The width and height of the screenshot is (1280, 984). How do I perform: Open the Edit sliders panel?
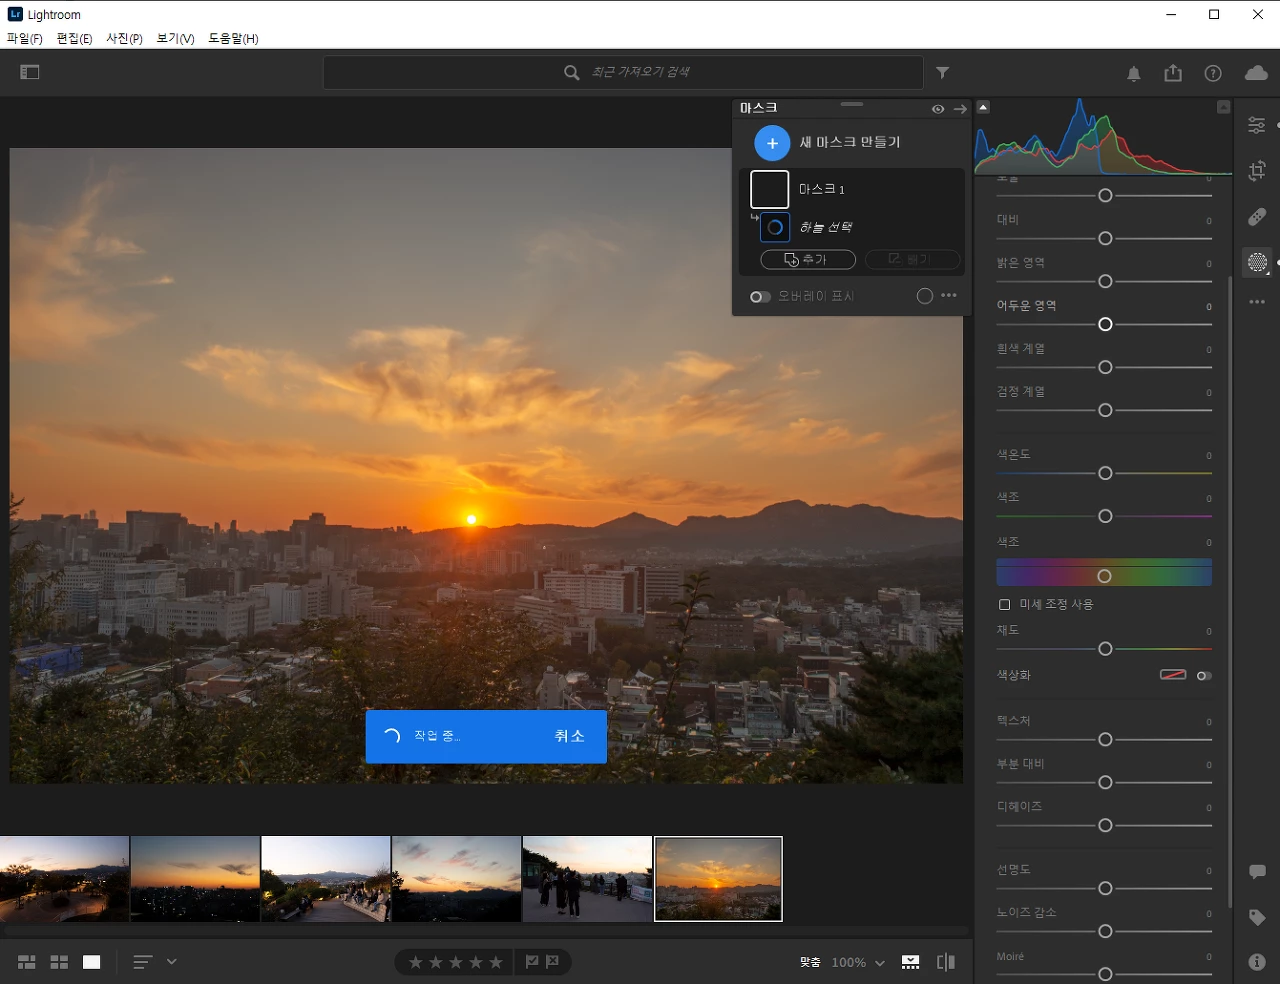(1257, 125)
